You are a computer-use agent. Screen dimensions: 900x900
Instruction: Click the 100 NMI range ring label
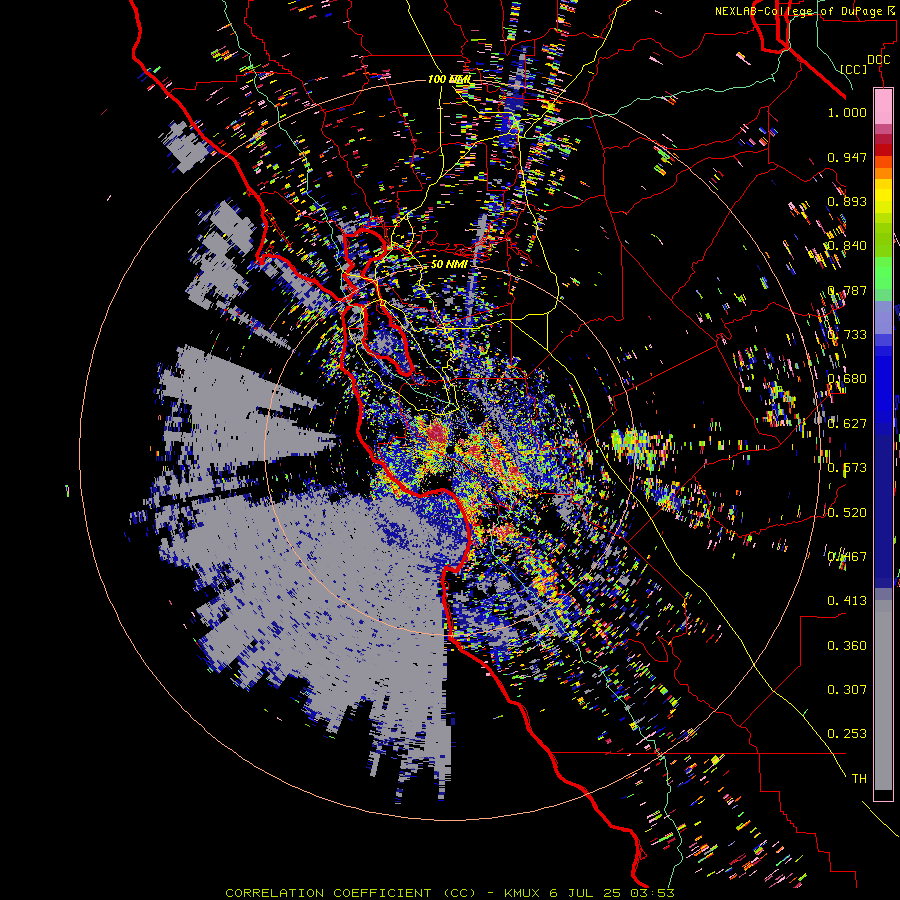pos(449,79)
